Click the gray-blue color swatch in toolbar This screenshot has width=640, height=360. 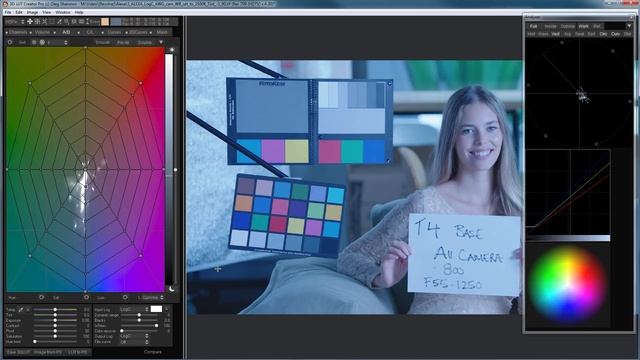click(x=116, y=22)
